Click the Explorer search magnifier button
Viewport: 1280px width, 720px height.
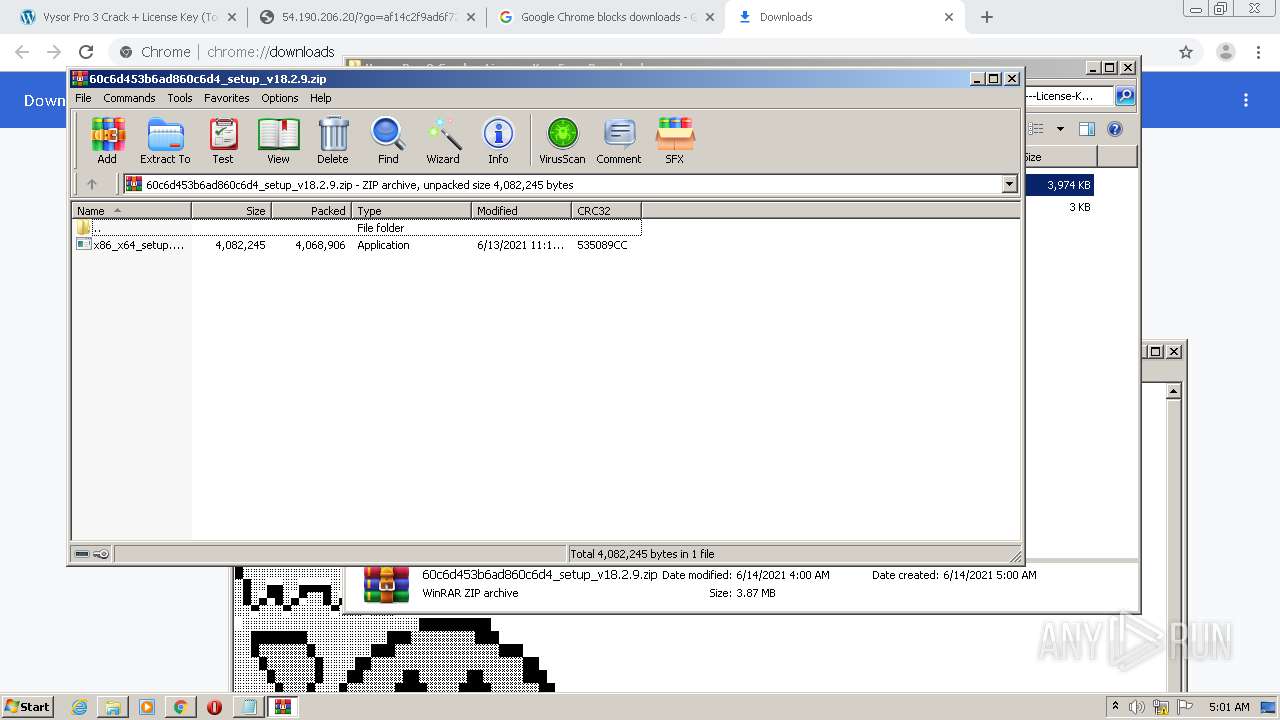pos(1125,96)
